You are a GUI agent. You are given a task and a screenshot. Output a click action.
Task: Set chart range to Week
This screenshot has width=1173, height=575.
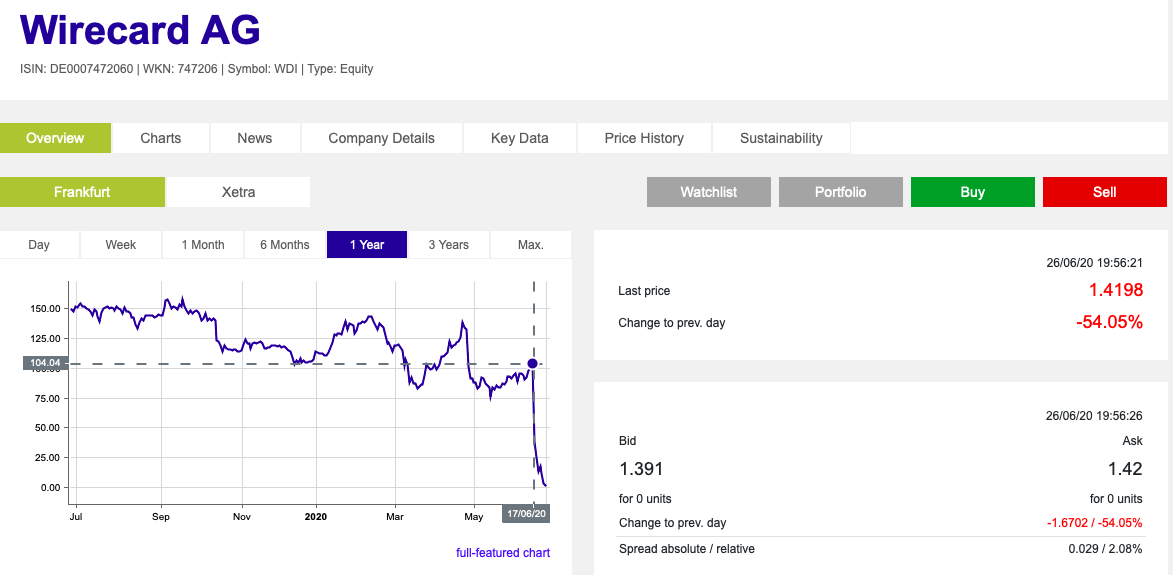(x=121, y=245)
